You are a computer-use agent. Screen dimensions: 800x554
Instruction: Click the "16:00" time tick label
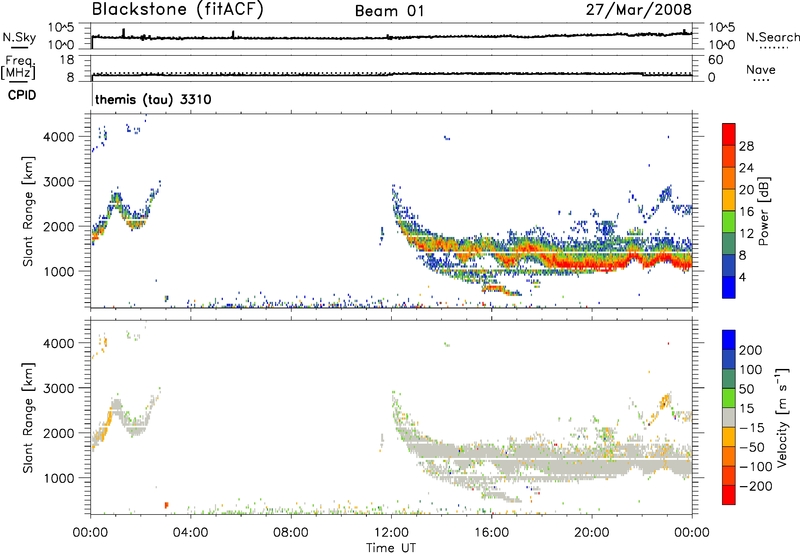pyautogui.click(x=491, y=533)
